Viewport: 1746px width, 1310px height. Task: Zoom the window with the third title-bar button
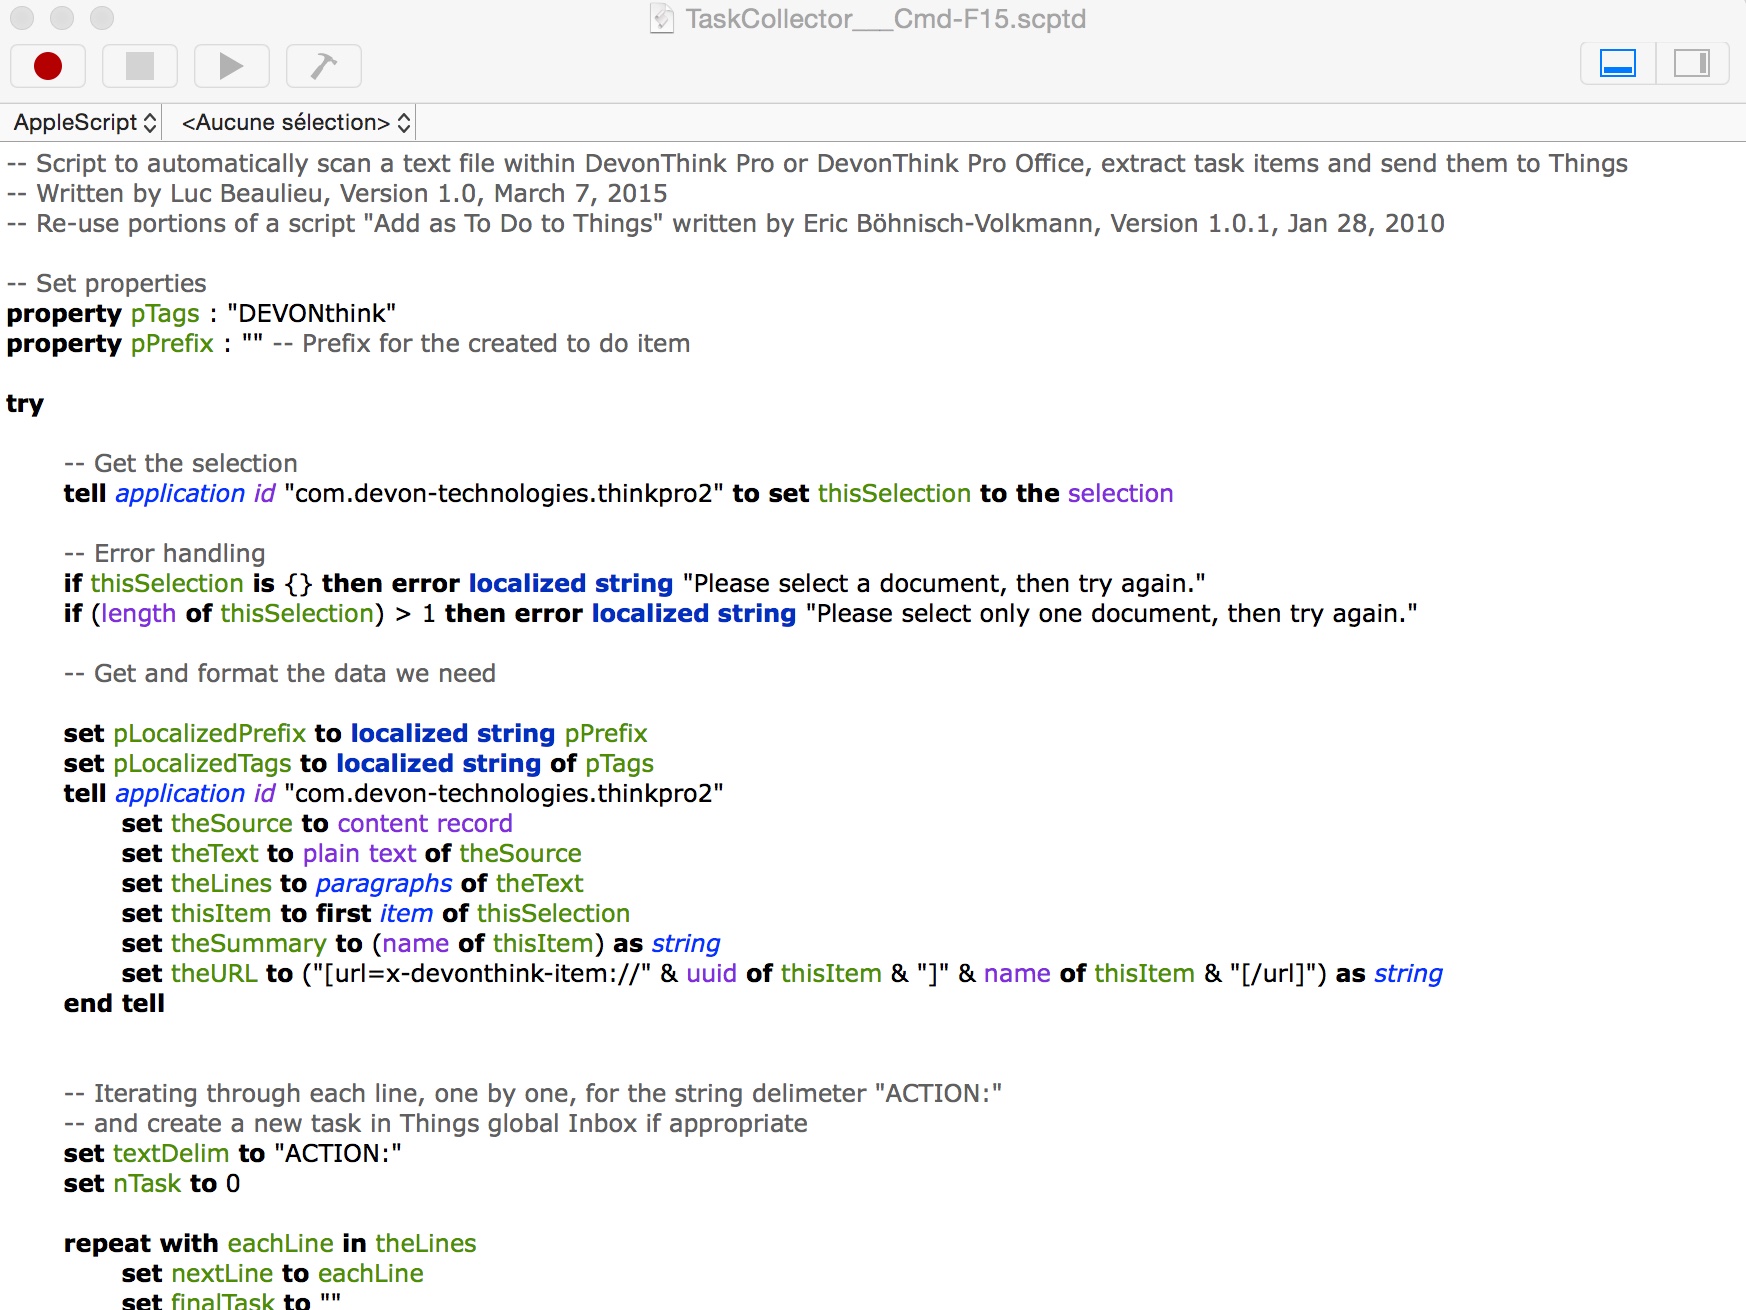click(x=102, y=18)
